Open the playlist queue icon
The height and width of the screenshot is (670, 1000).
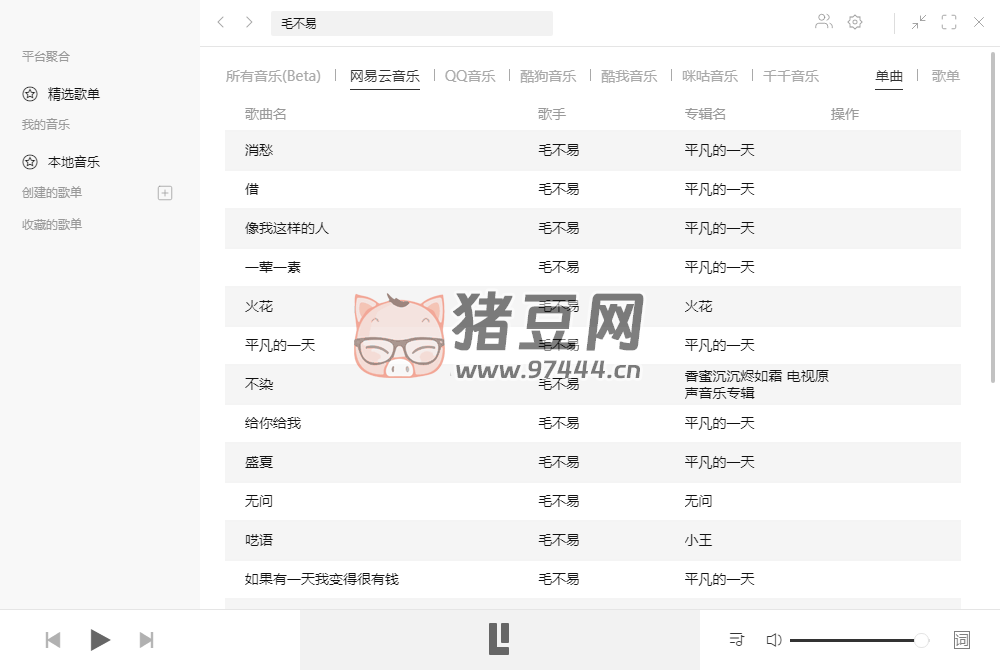737,640
